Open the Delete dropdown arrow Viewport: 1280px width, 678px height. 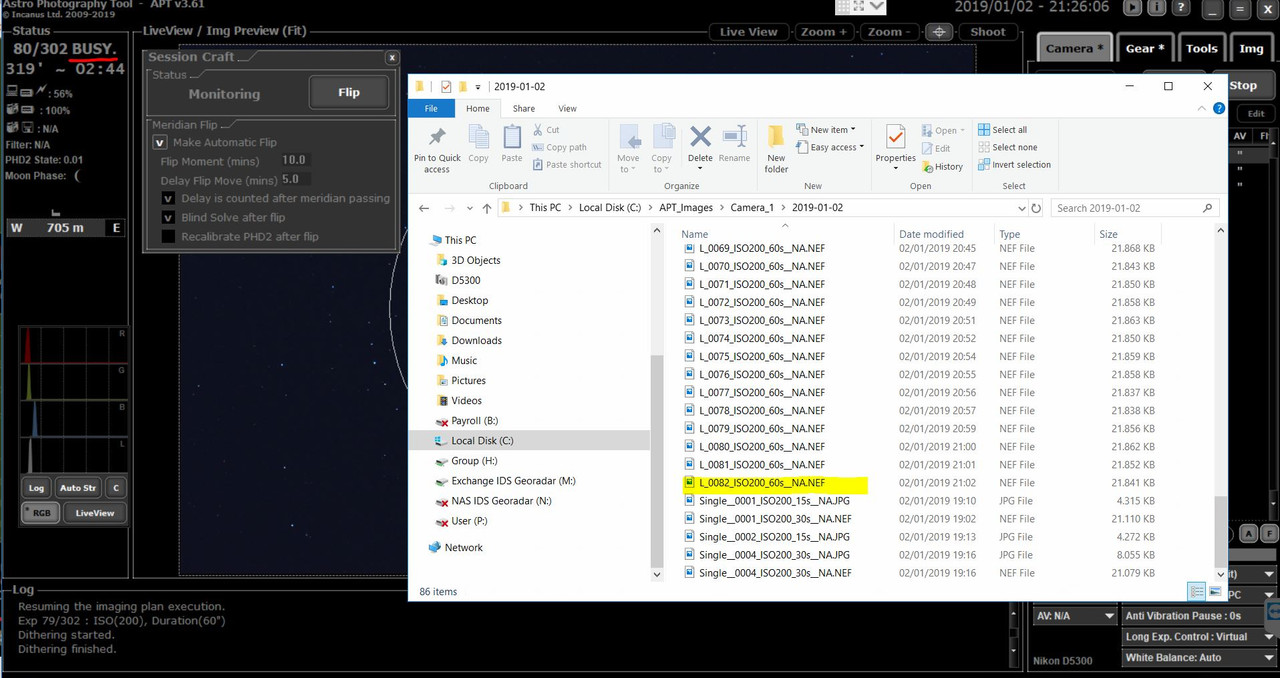click(x=700, y=169)
